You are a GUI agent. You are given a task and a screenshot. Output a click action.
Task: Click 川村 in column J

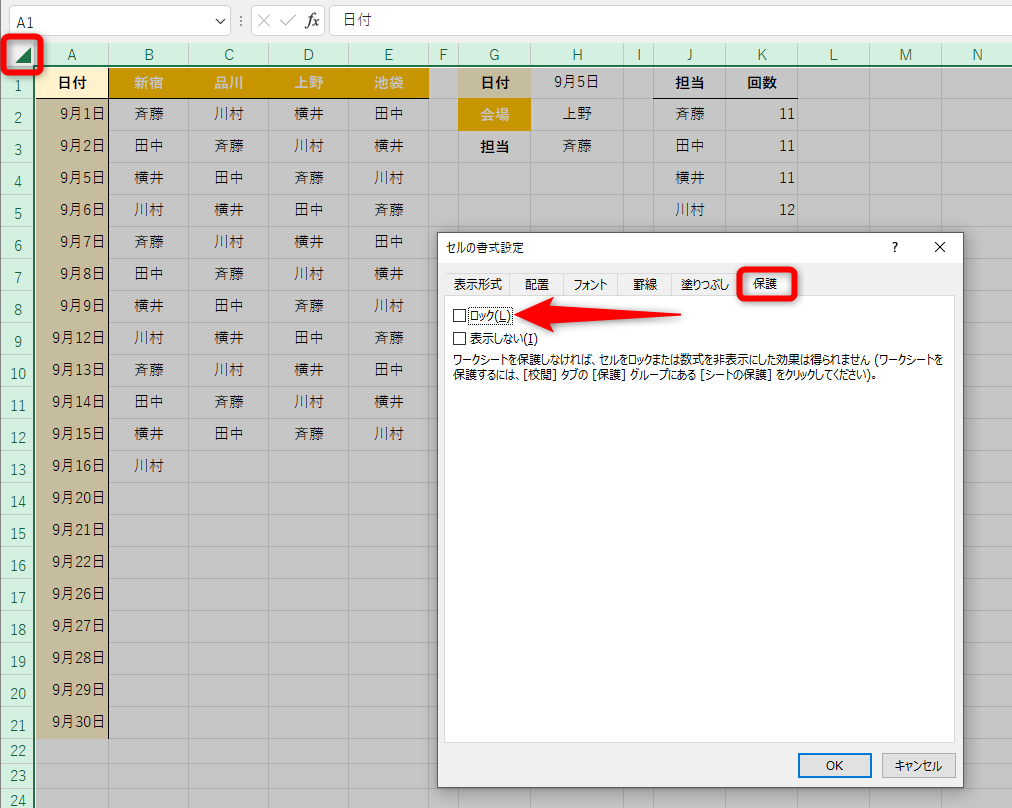(x=689, y=210)
